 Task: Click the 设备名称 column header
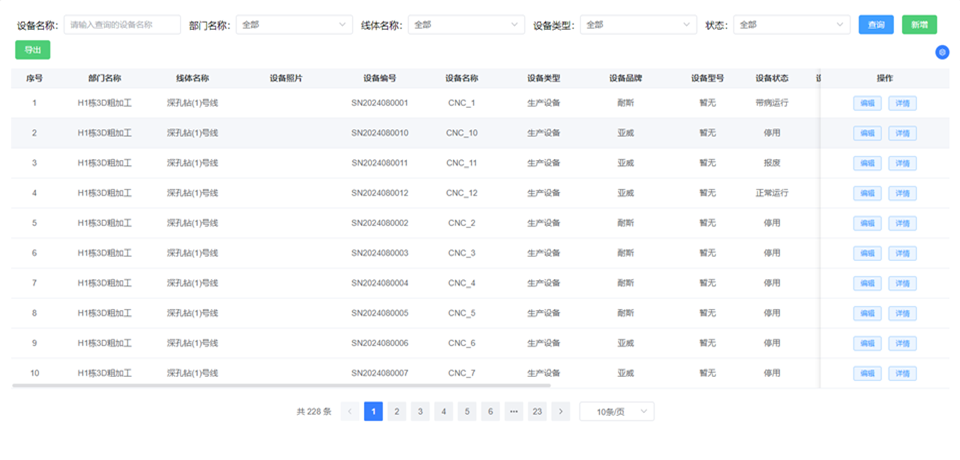[x=462, y=78]
